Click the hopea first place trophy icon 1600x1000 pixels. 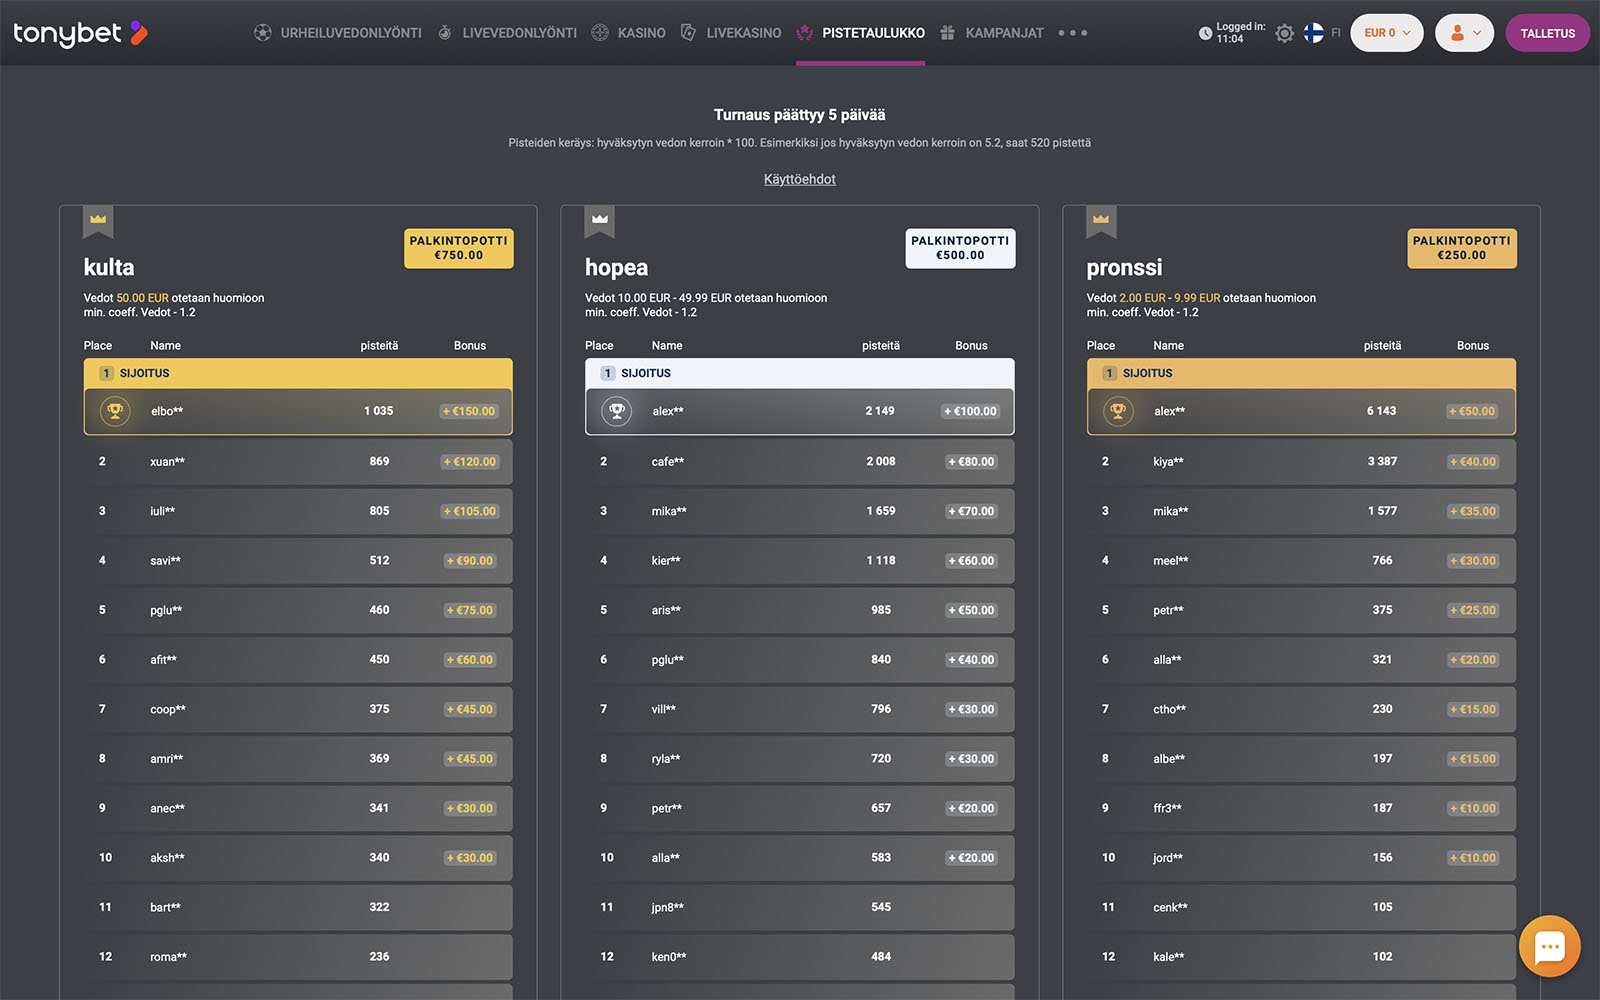click(617, 411)
